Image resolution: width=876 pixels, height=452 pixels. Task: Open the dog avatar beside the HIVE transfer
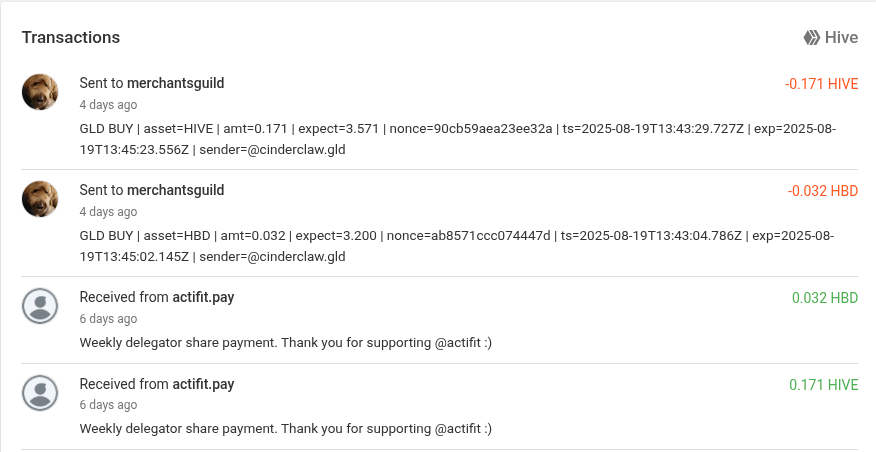[x=40, y=92]
